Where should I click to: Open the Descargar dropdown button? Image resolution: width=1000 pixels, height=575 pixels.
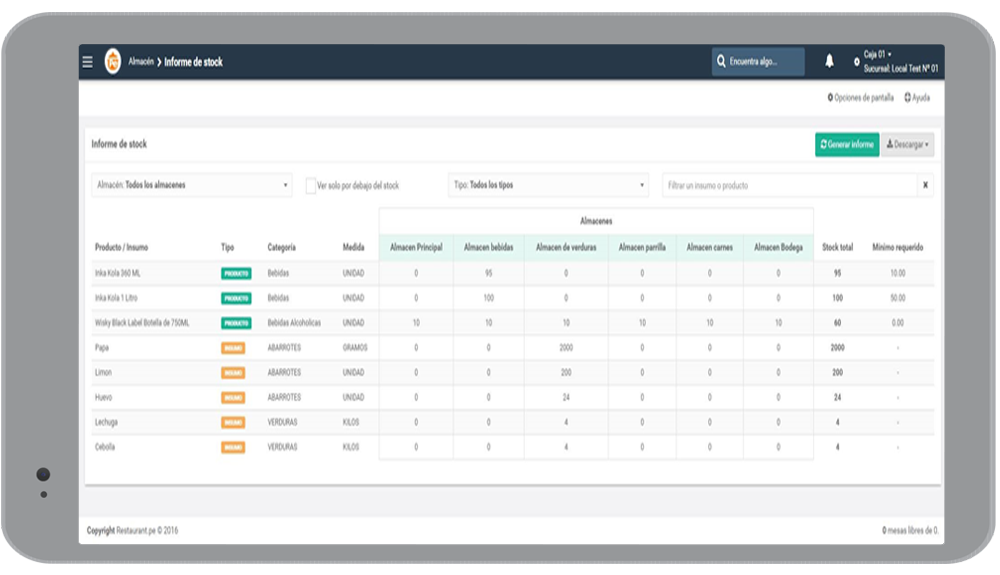point(908,145)
